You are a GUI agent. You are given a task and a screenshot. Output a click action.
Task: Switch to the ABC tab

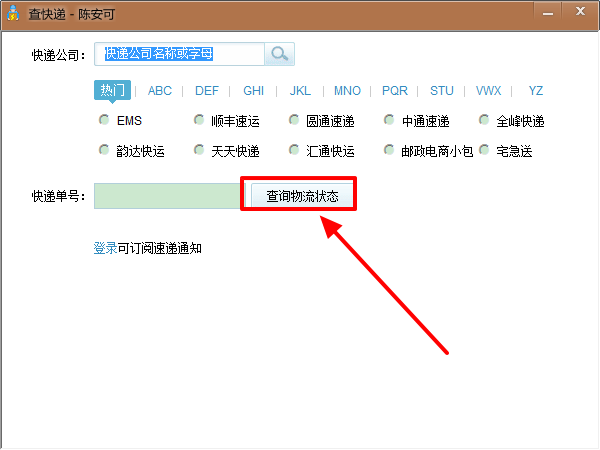click(x=160, y=91)
